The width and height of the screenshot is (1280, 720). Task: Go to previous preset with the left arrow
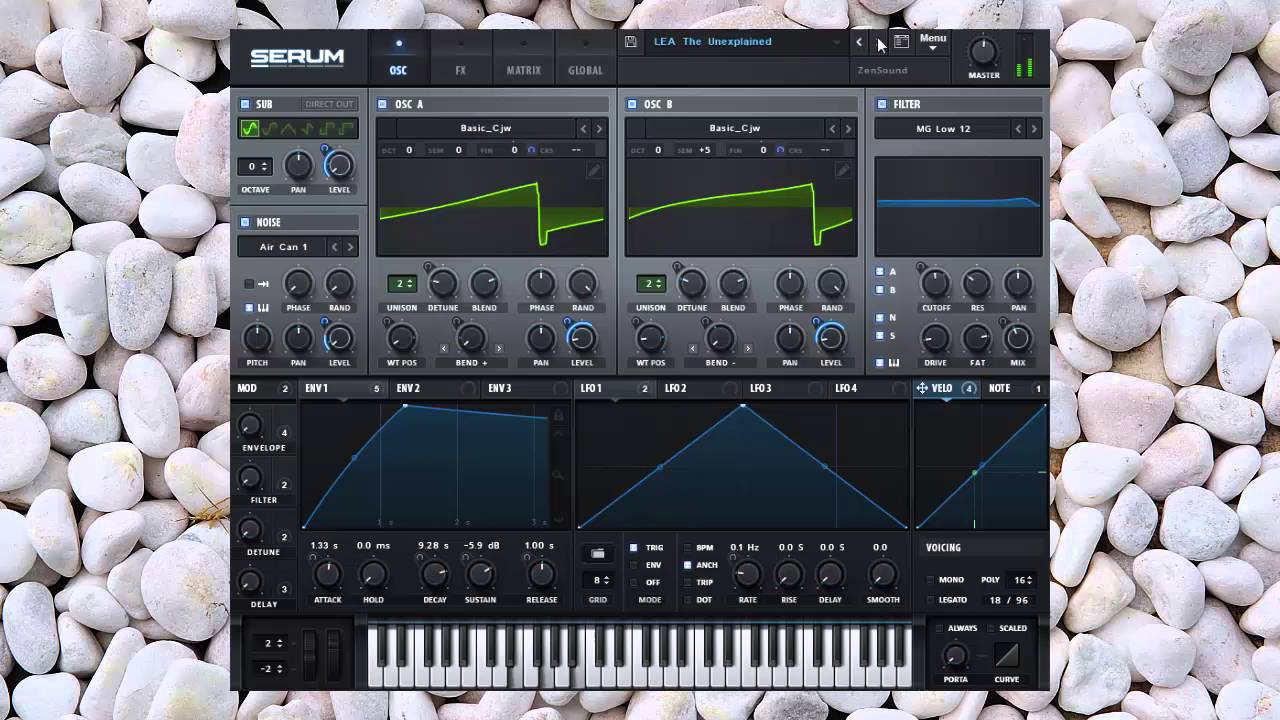click(x=859, y=42)
